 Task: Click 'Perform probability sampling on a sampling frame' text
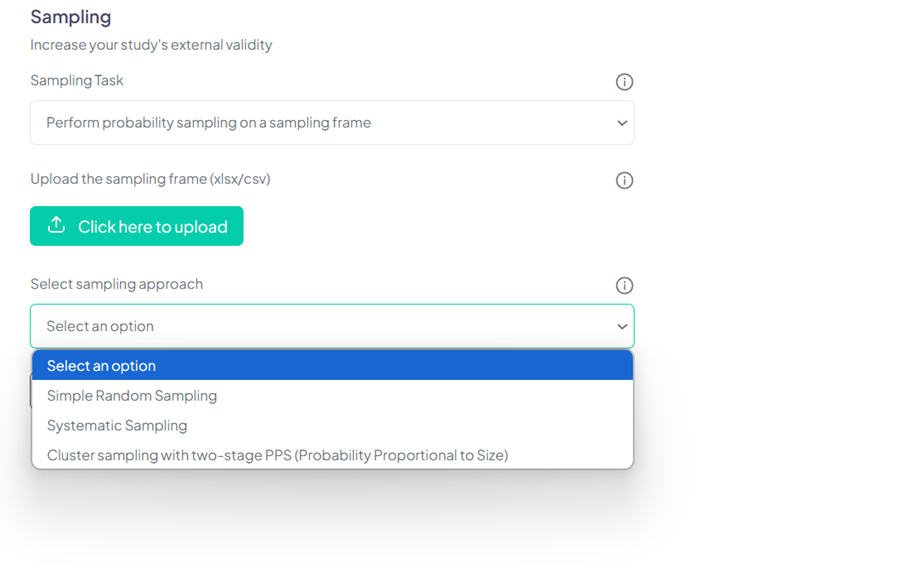click(208, 123)
